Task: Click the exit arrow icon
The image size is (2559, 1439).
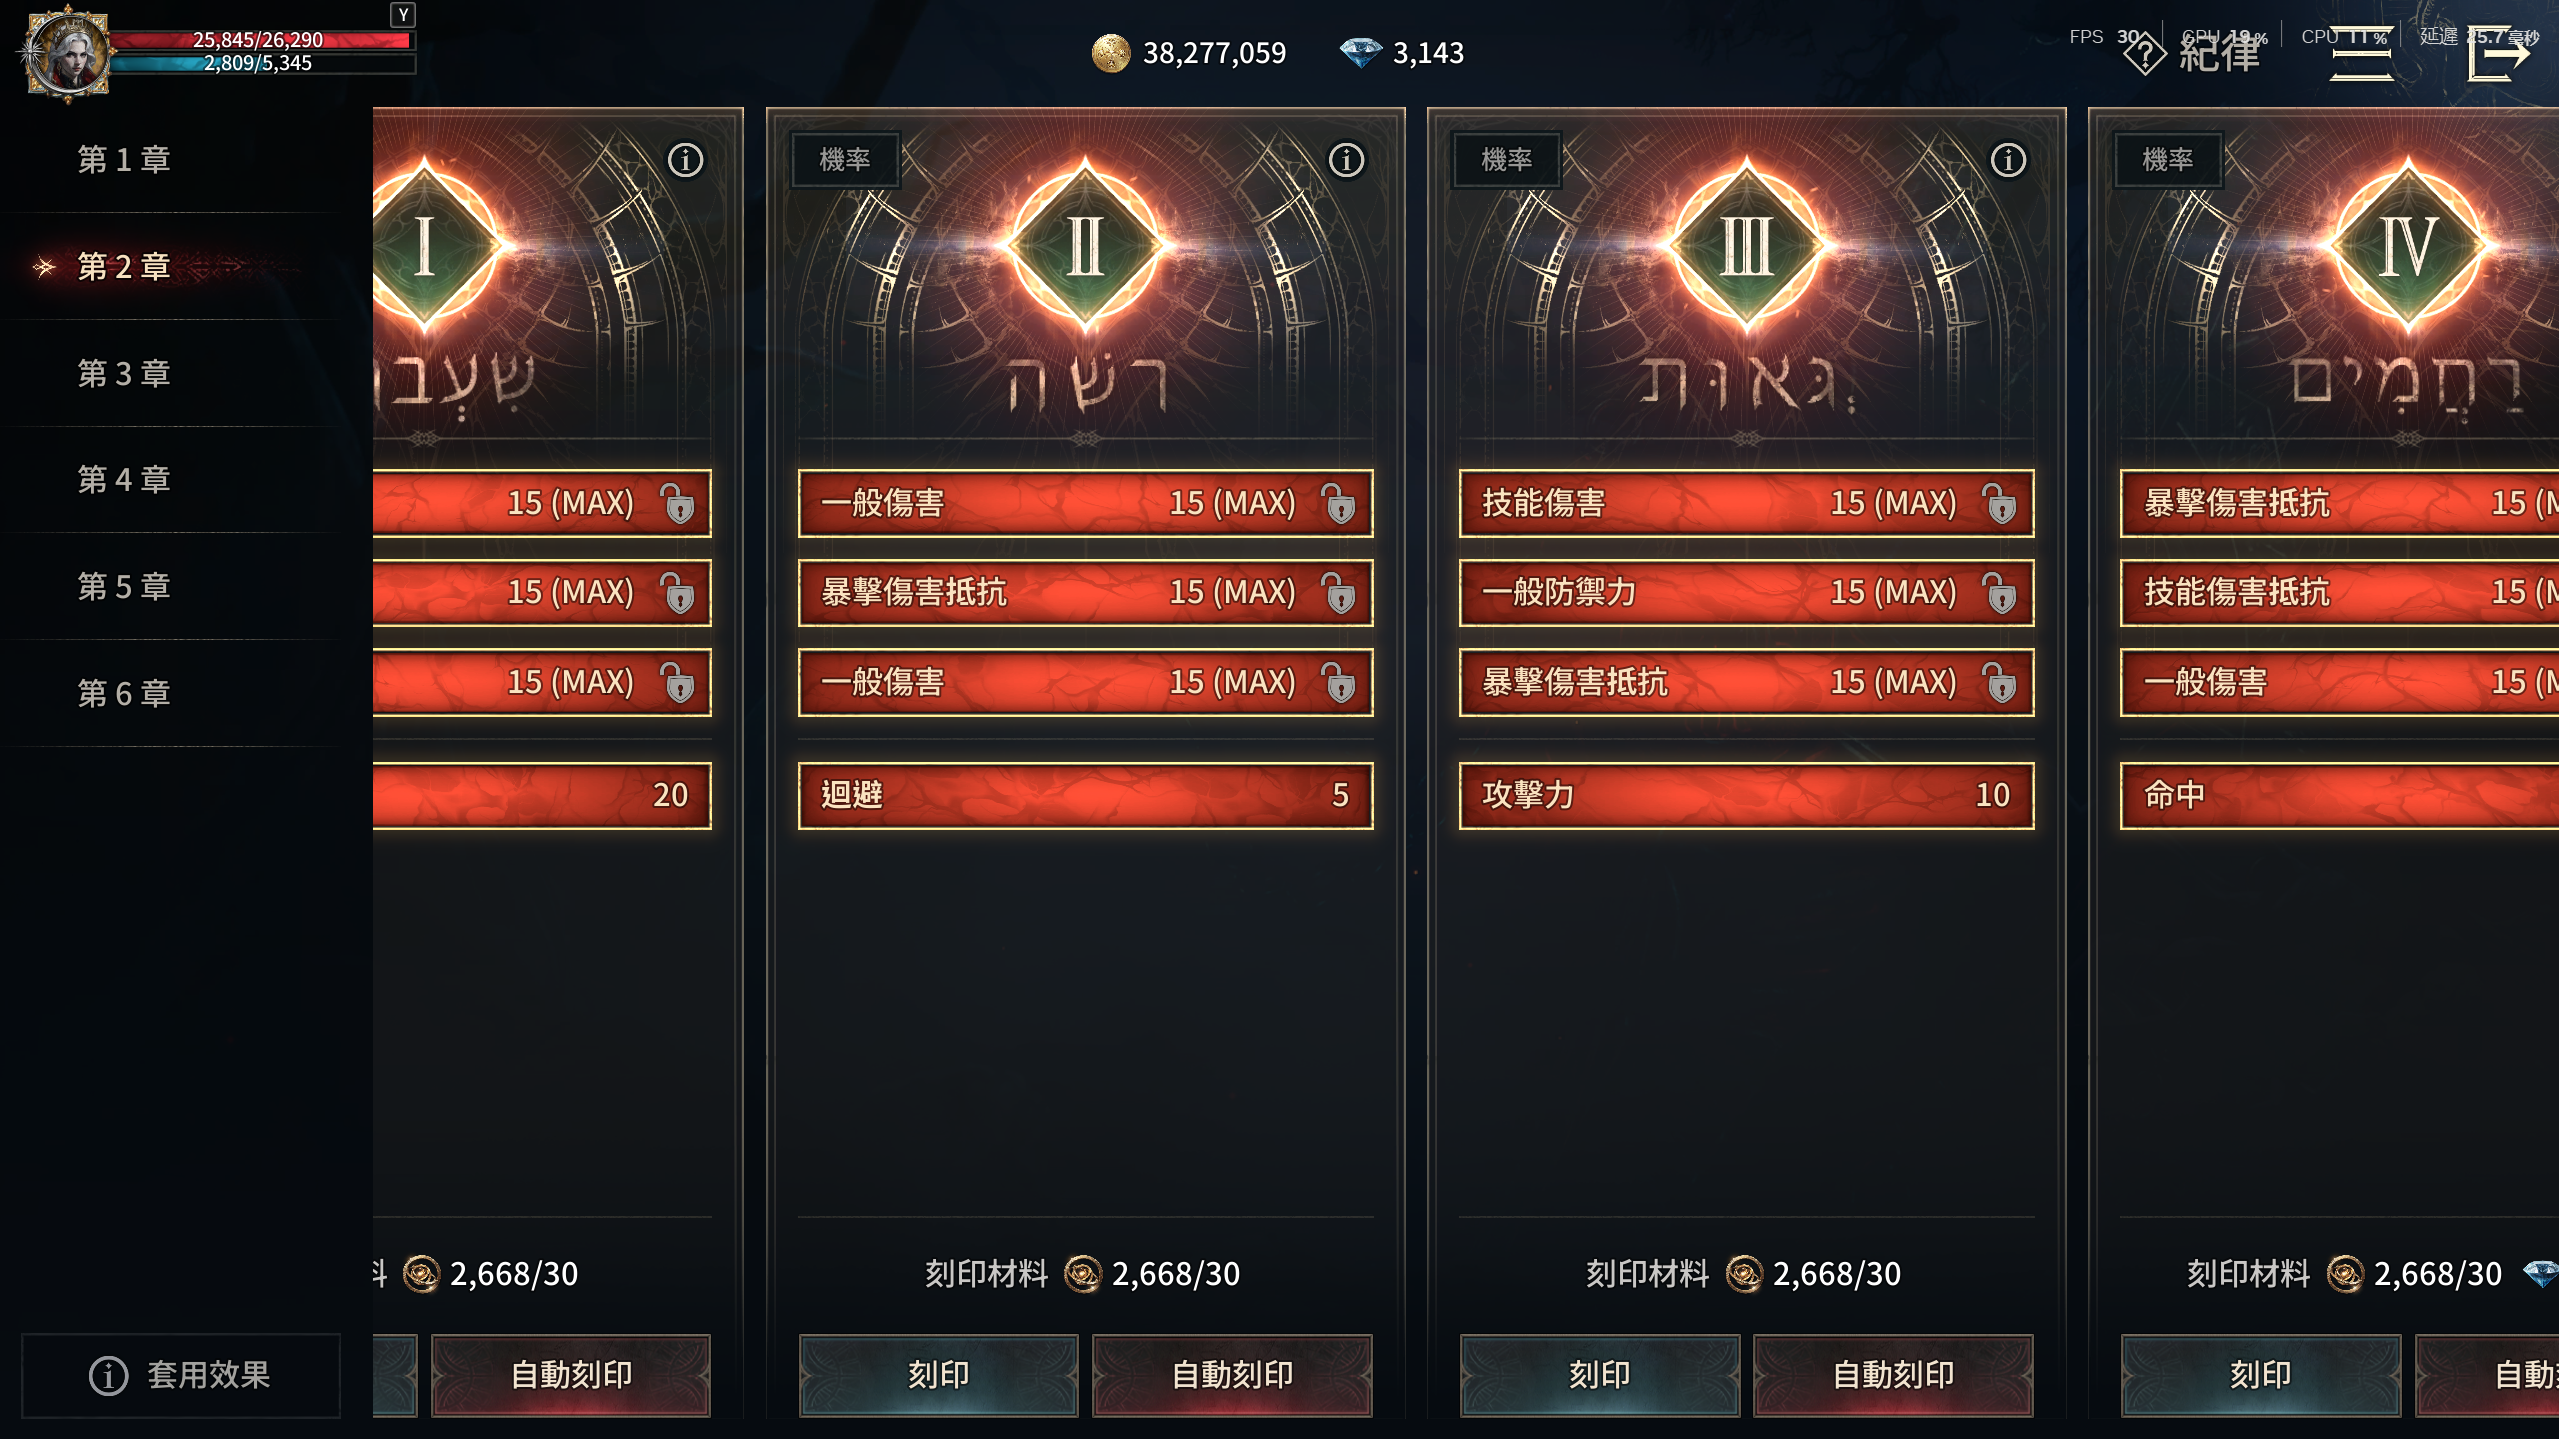Action: (x=2499, y=53)
